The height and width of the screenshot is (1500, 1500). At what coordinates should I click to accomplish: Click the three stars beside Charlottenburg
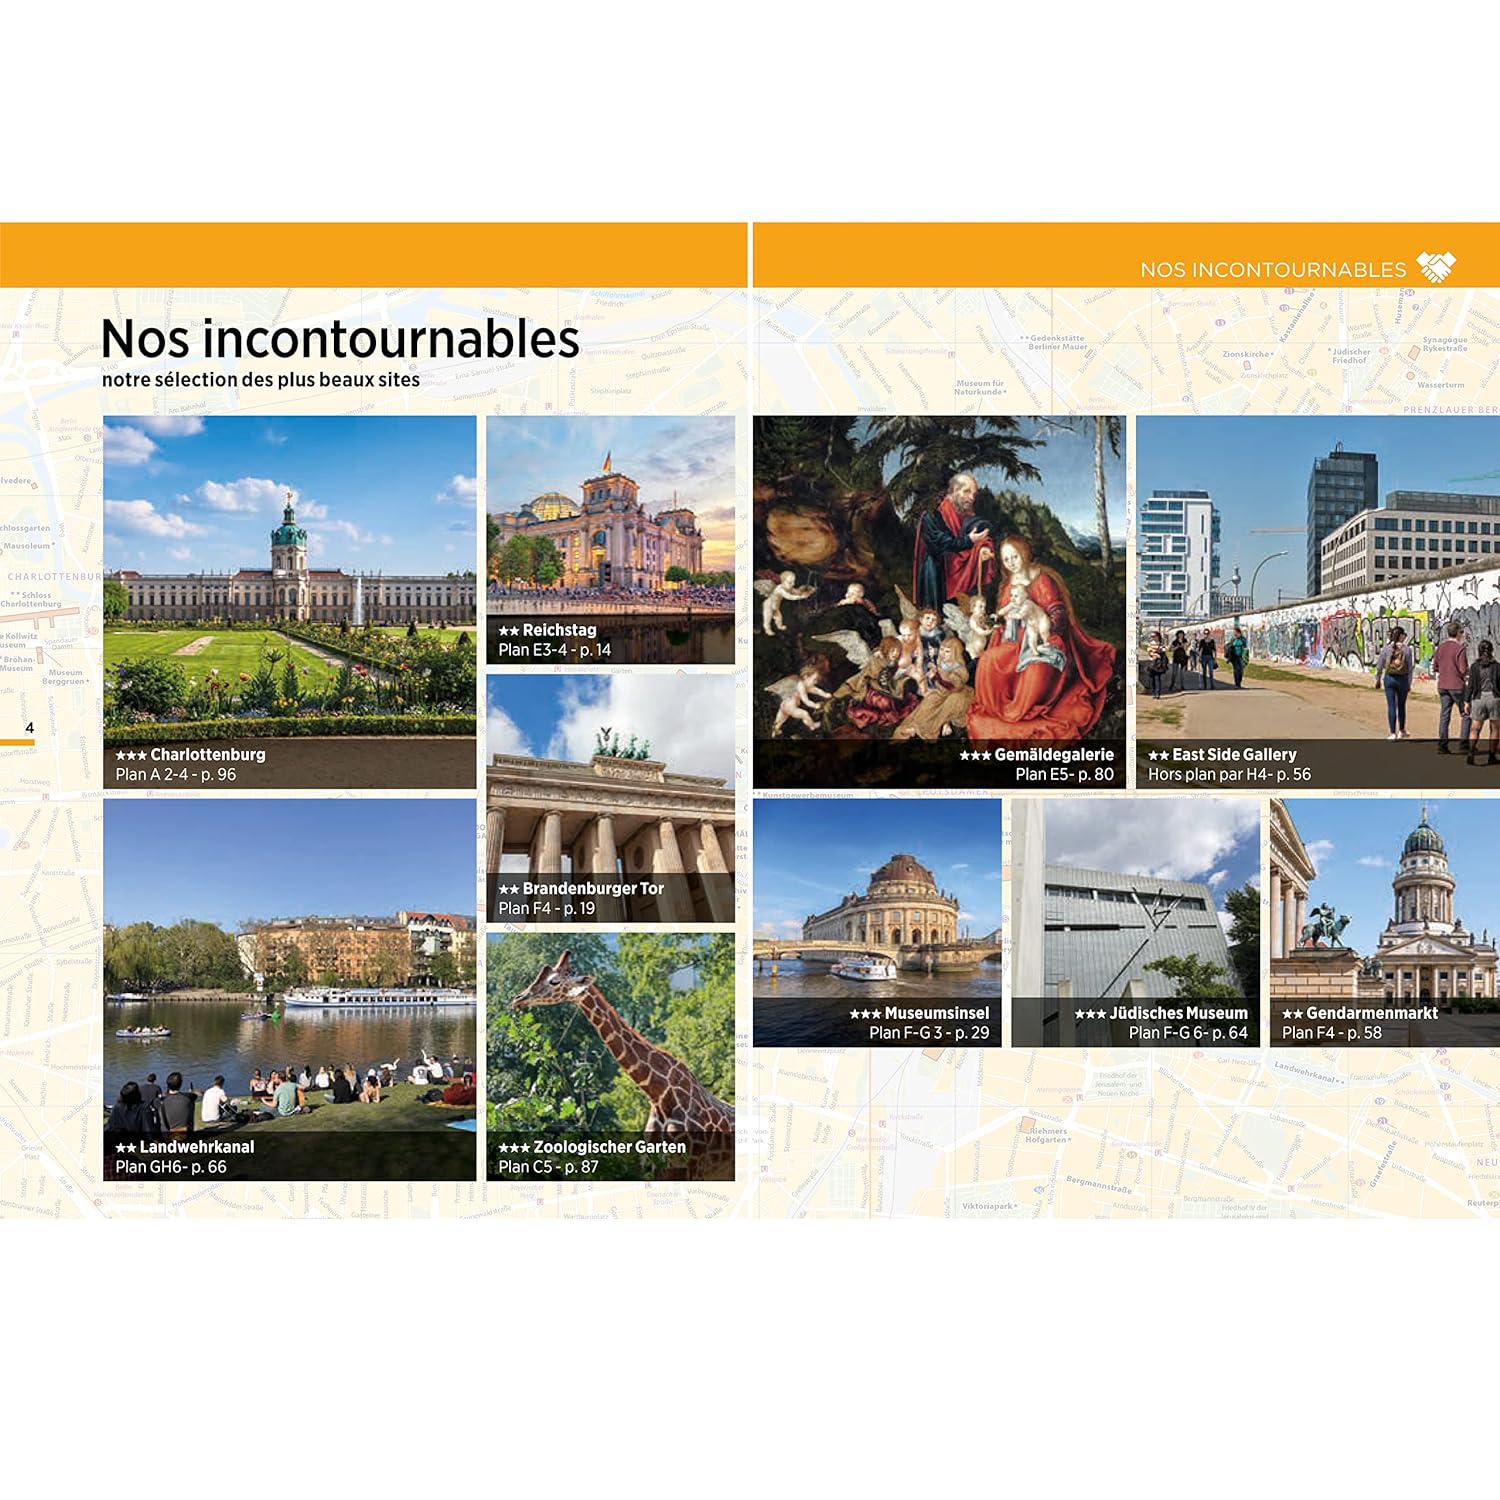tap(131, 756)
